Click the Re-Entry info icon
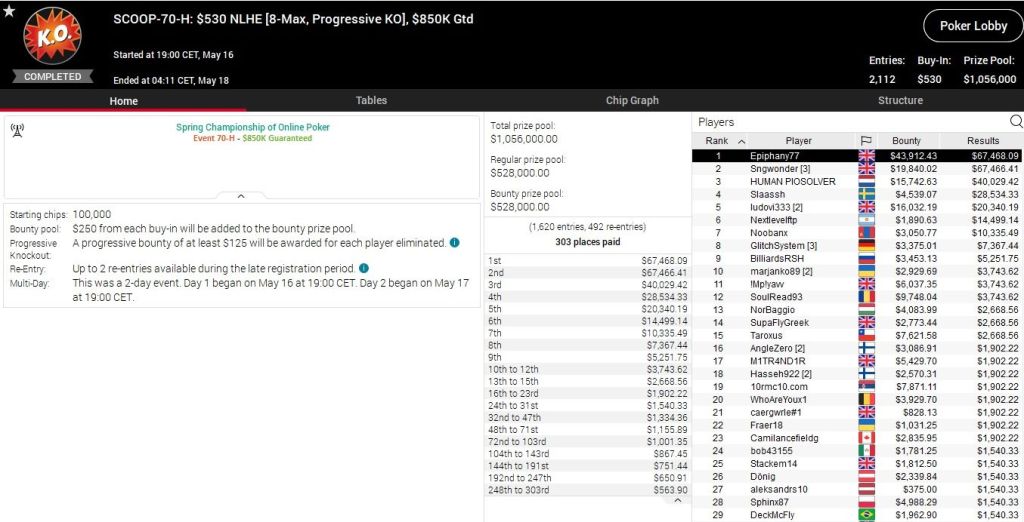 (x=363, y=268)
